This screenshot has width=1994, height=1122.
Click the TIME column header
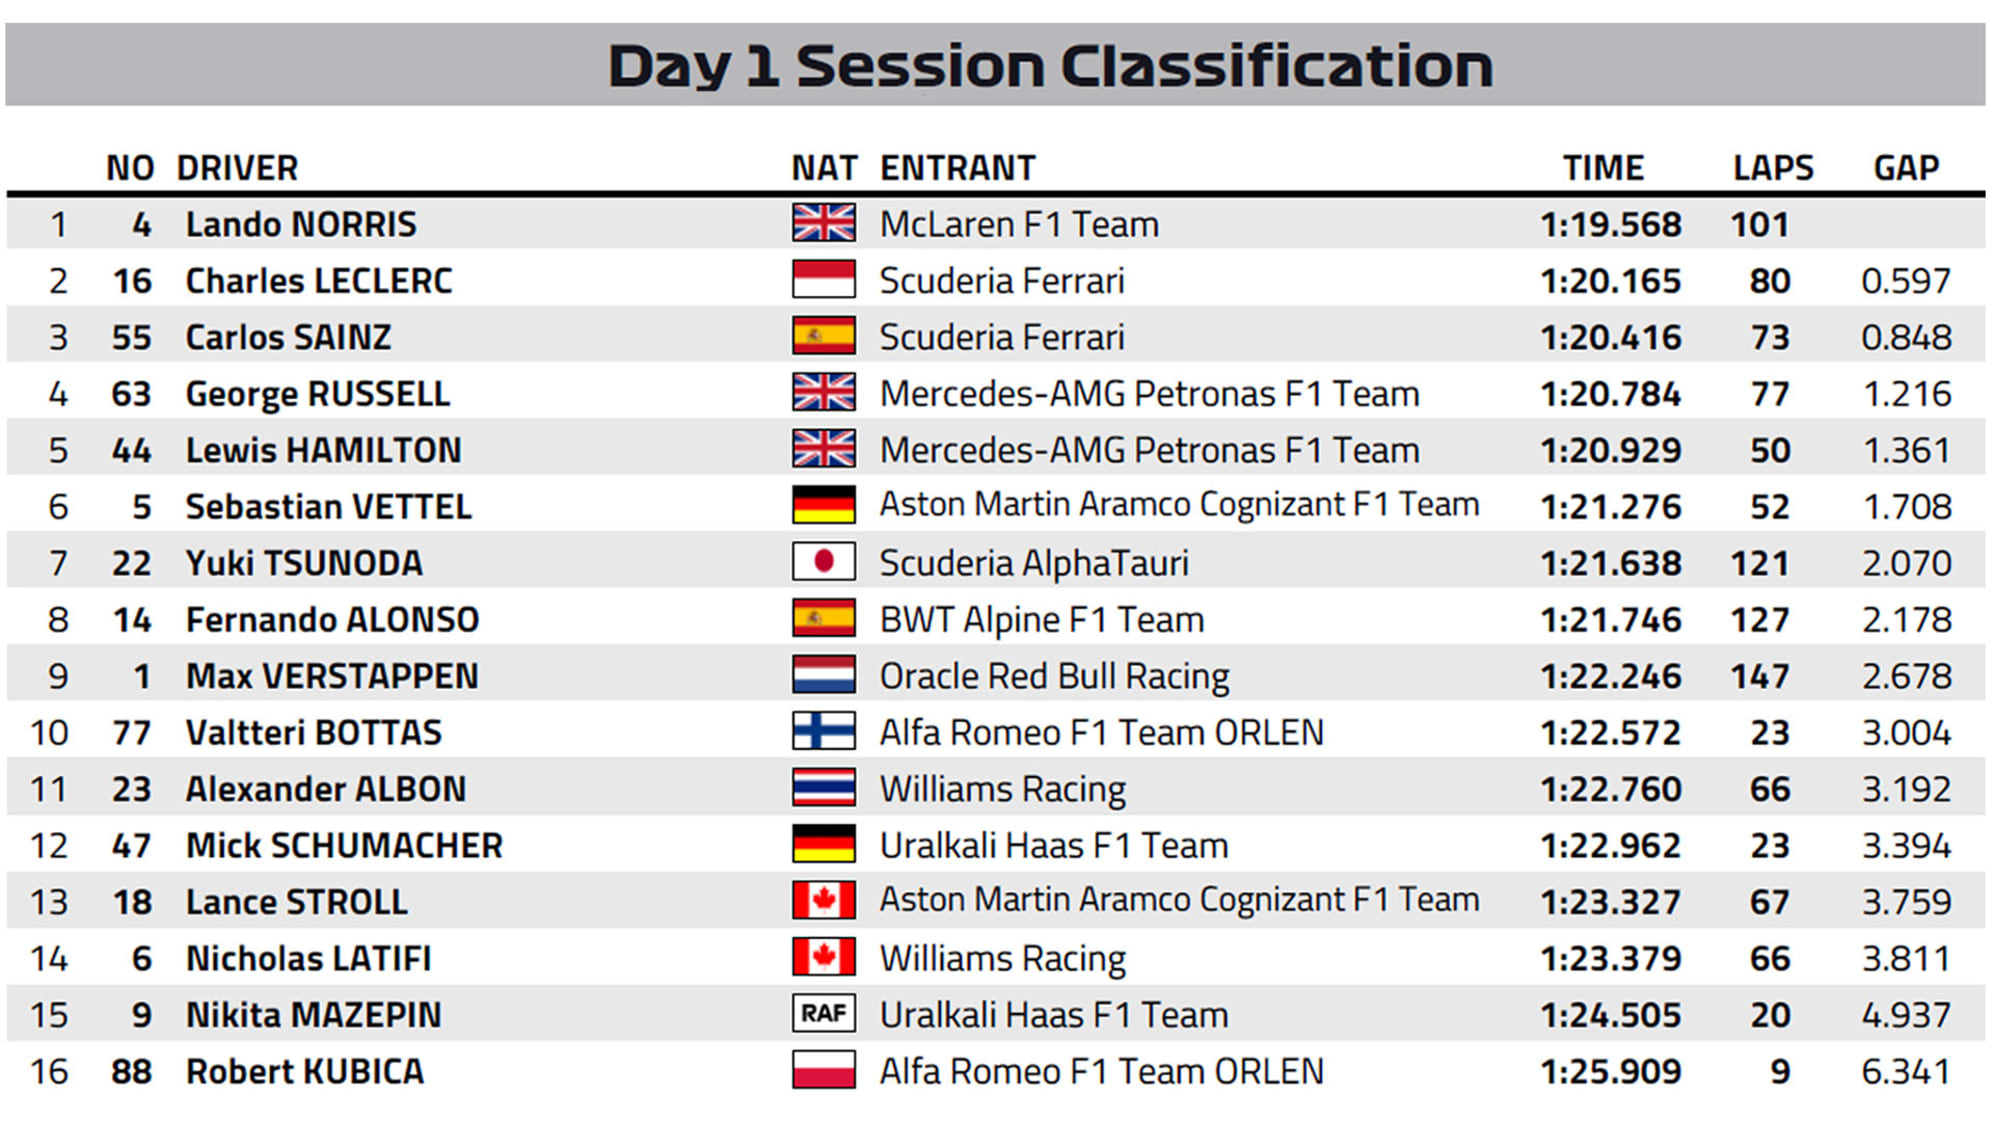(1603, 167)
